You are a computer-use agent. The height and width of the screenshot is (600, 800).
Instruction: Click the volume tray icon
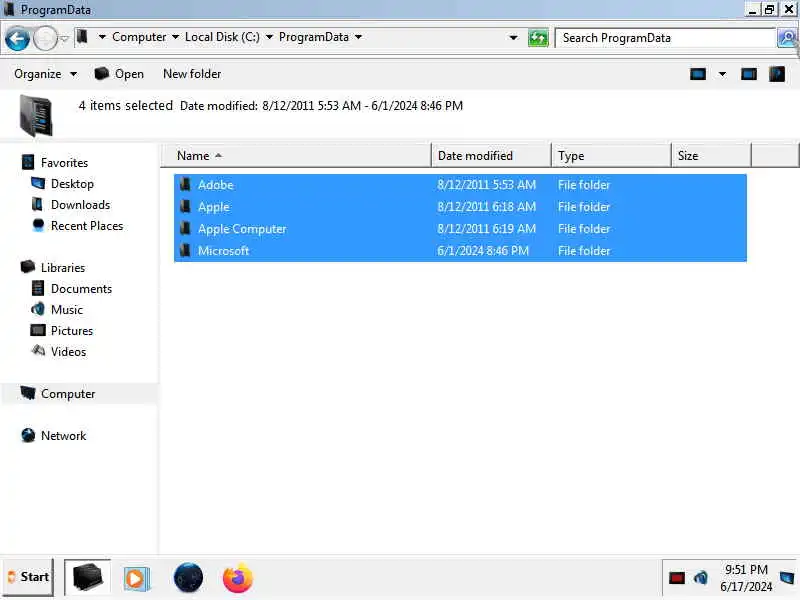(x=701, y=578)
